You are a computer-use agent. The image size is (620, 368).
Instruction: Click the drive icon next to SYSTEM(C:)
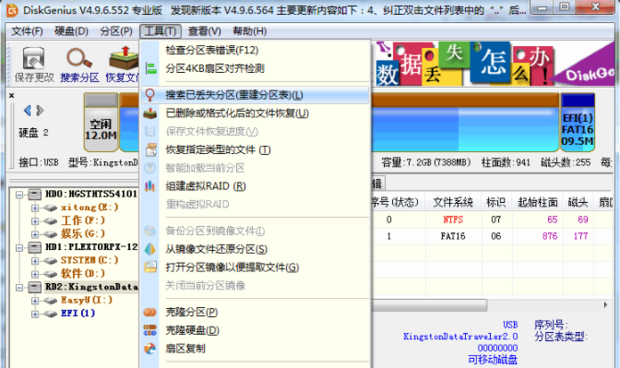(50, 260)
